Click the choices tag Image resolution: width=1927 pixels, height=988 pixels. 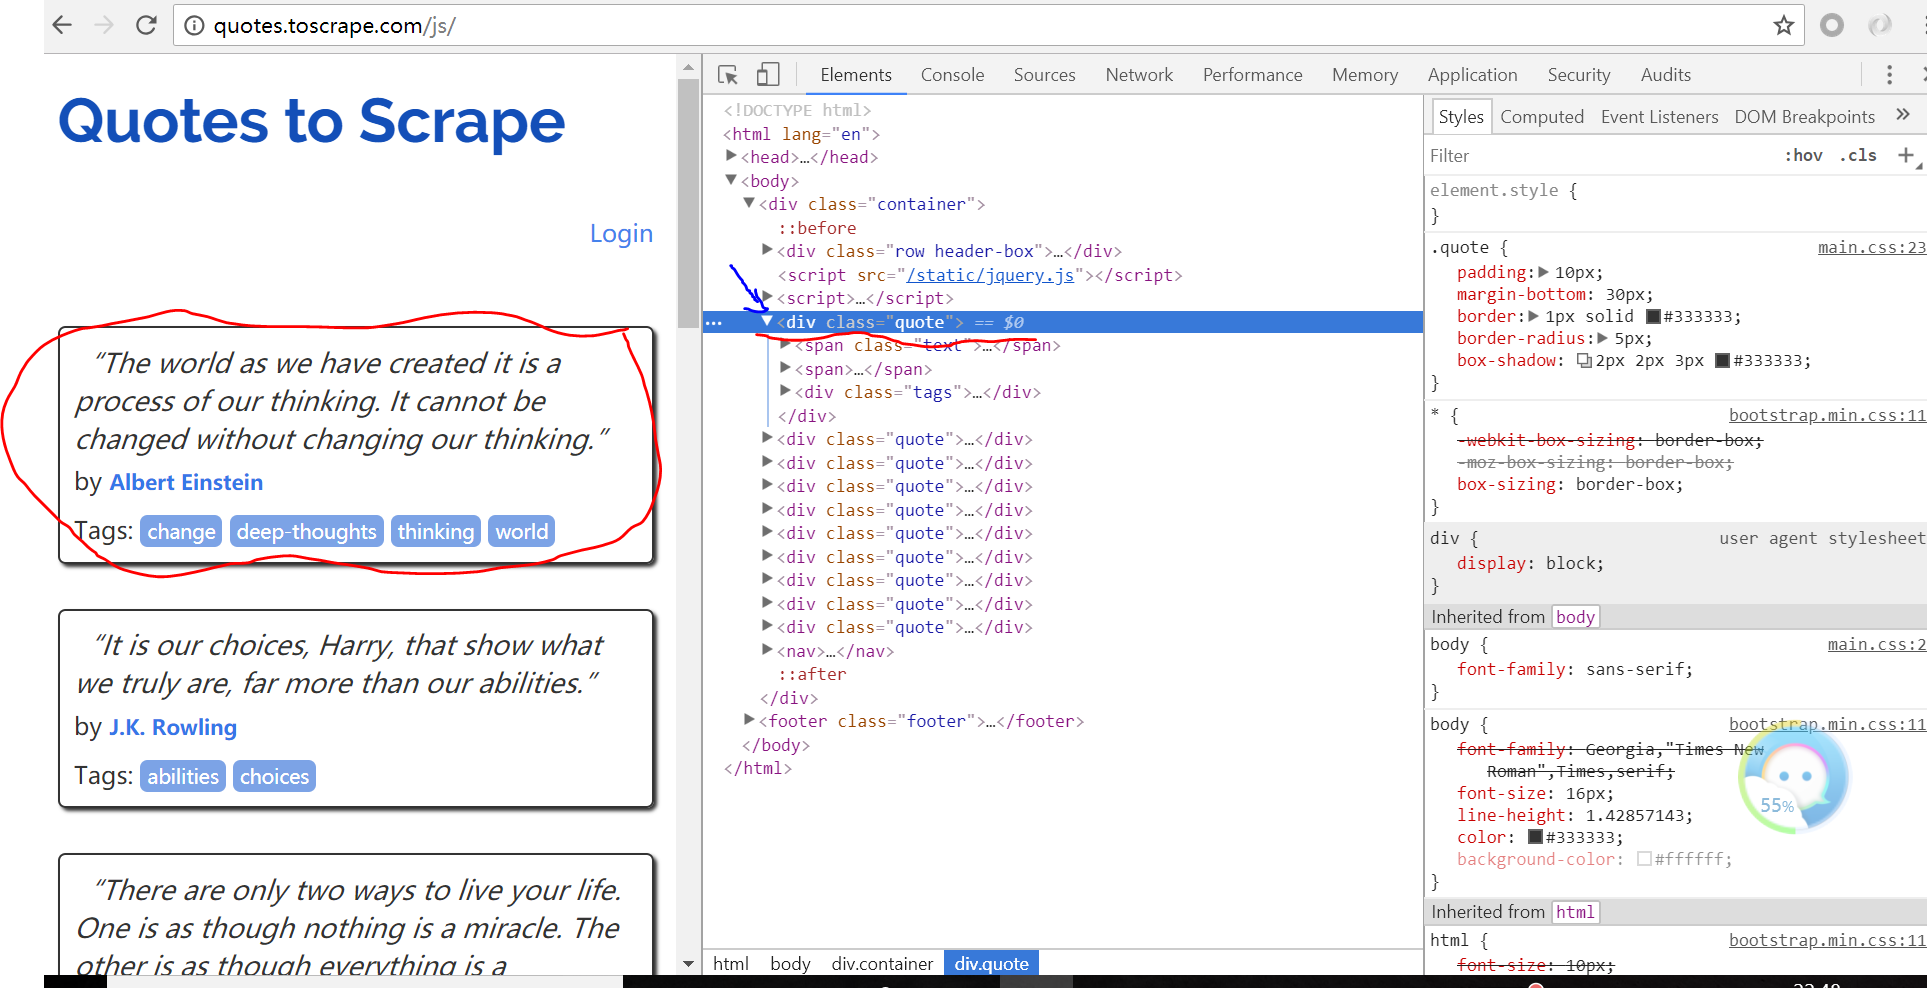click(x=275, y=776)
